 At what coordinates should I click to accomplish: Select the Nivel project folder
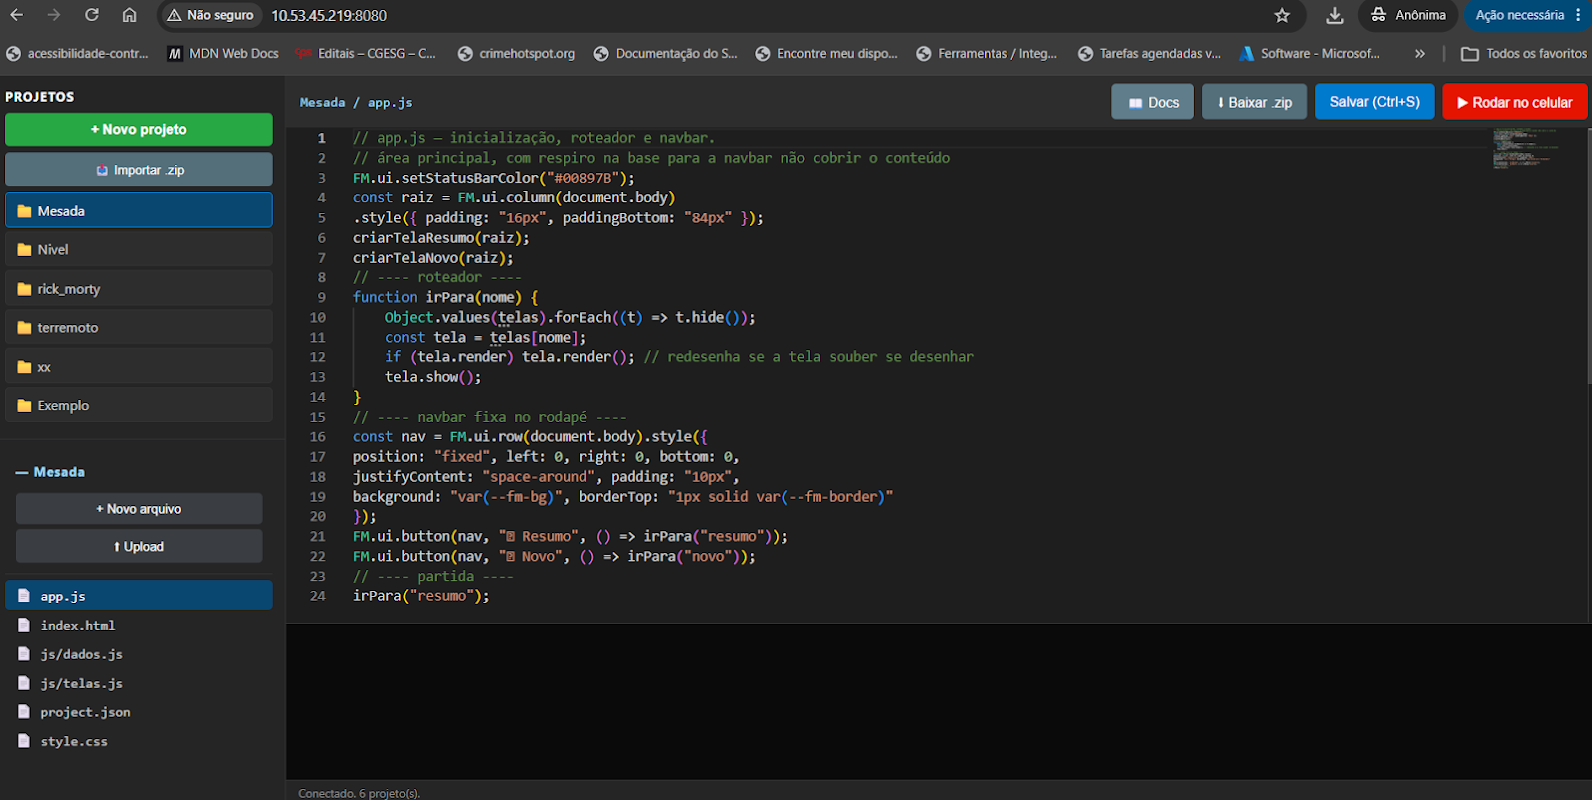(138, 250)
